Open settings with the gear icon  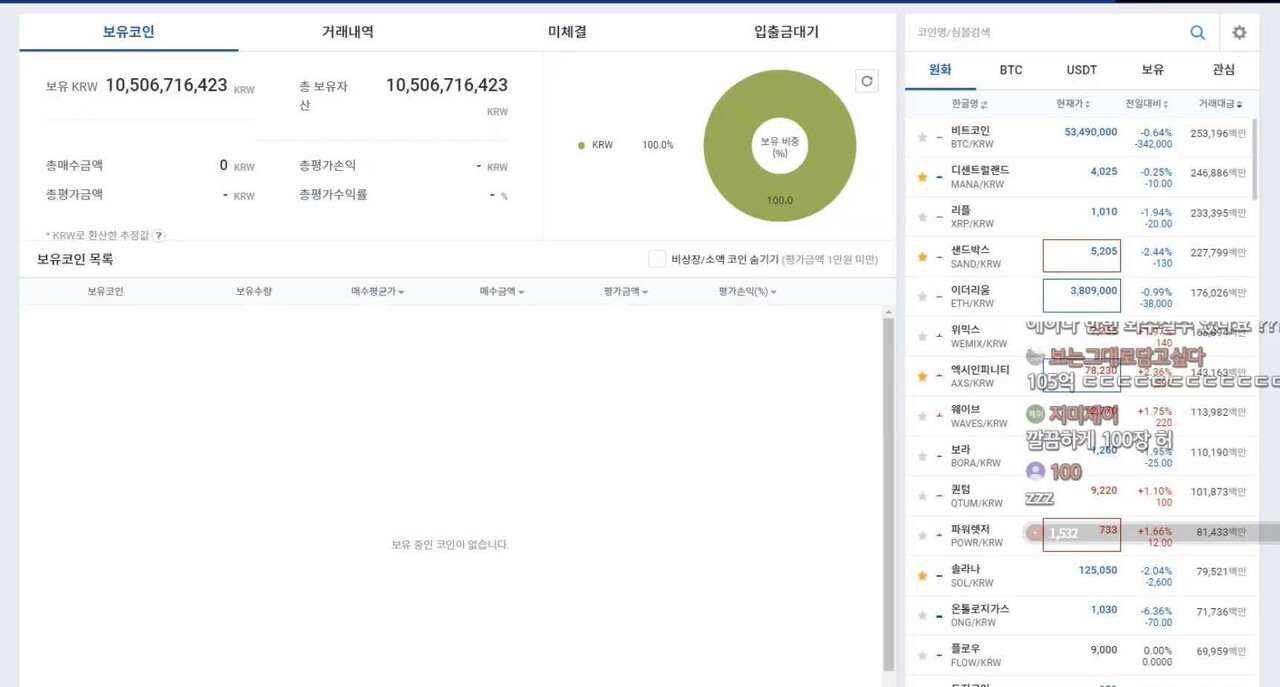coord(1239,32)
